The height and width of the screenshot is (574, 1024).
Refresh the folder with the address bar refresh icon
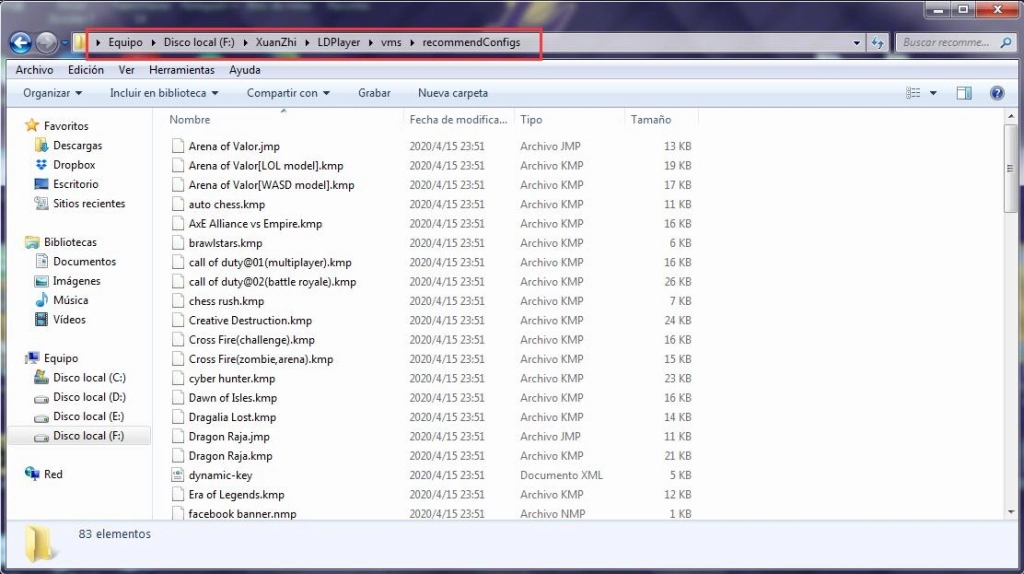coord(877,42)
